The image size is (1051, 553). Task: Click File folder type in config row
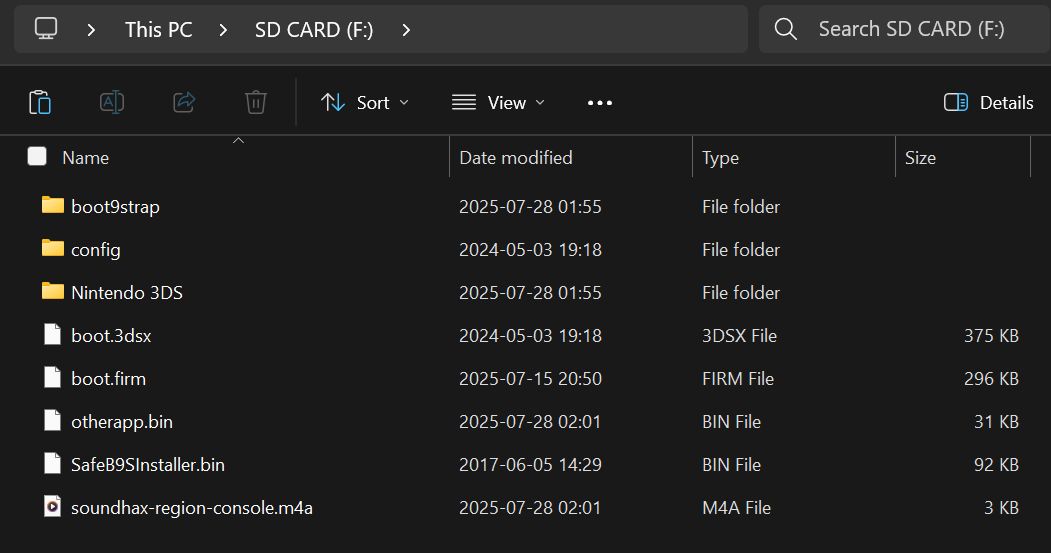[741, 249]
